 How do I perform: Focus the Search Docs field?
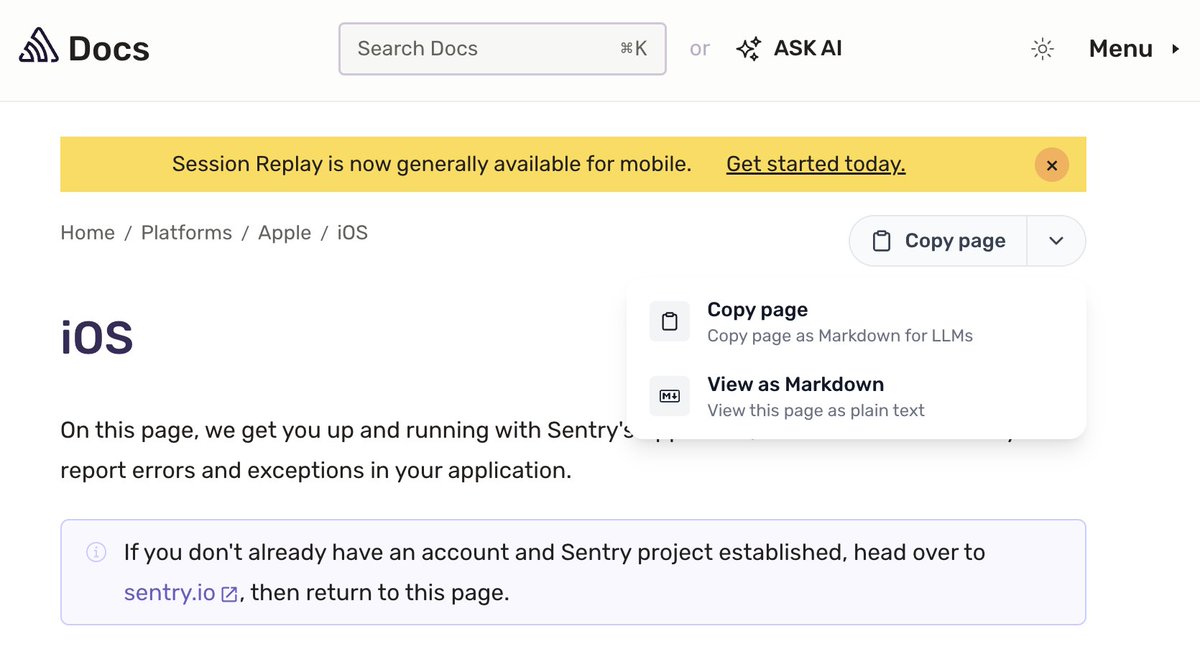click(x=502, y=48)
